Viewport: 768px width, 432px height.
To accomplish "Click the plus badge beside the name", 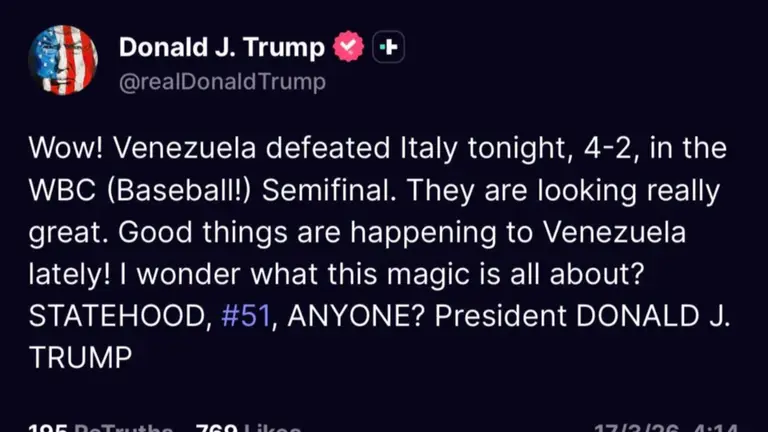I will (388, 47).
